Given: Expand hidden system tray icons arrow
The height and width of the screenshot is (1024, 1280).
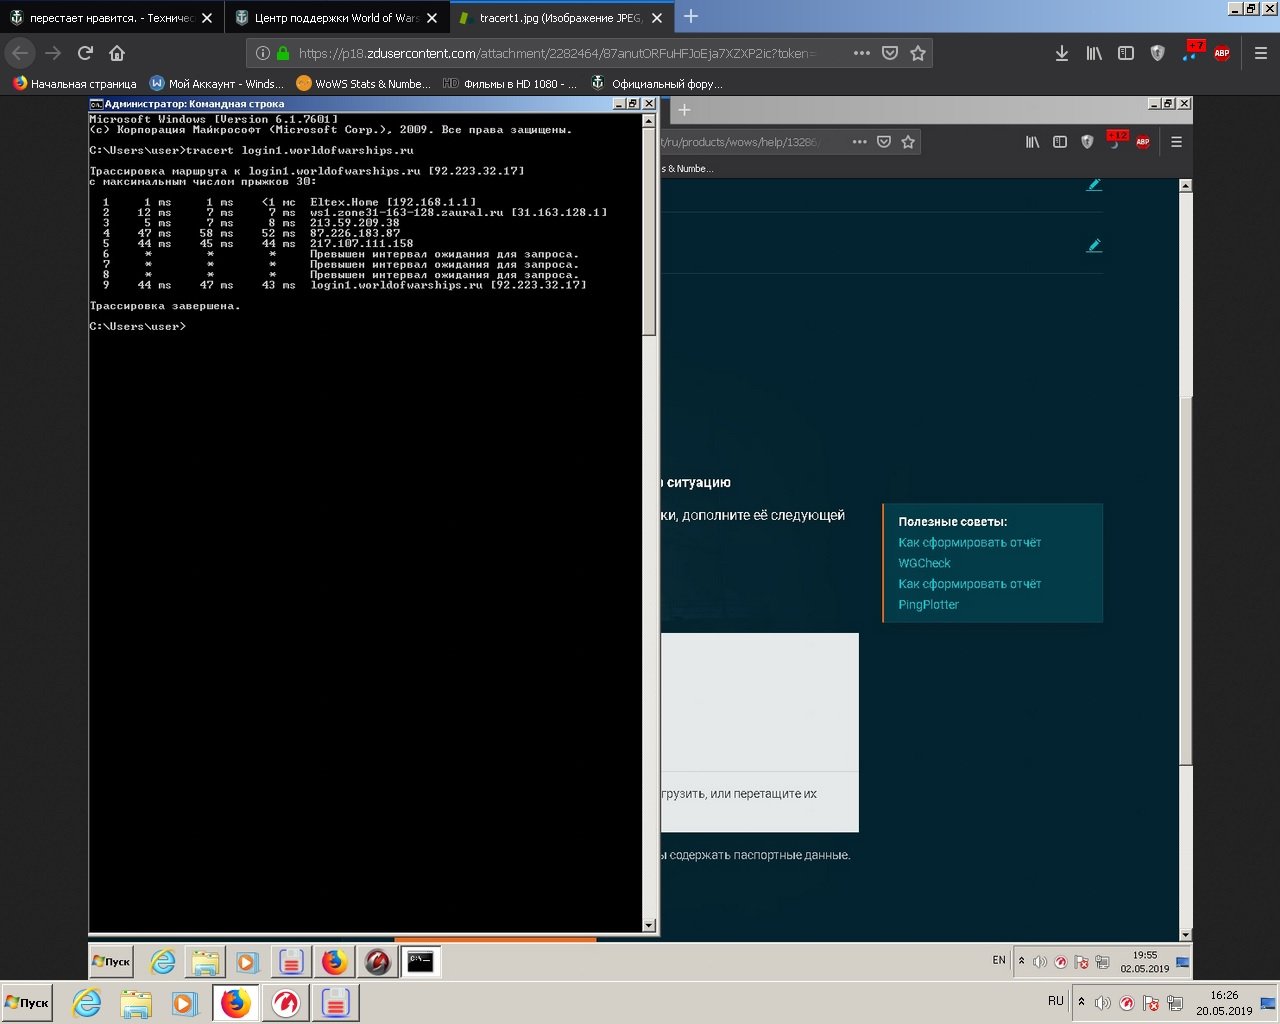Looking at the screenshot, I should pyautogui.click(x=1081, y=1002).
